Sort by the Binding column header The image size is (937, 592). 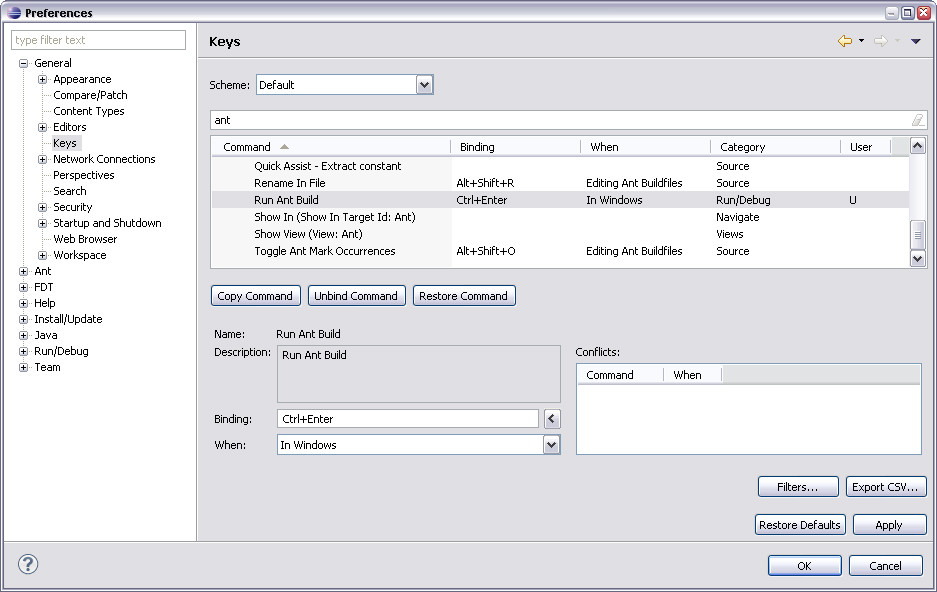tap(515, 147)
